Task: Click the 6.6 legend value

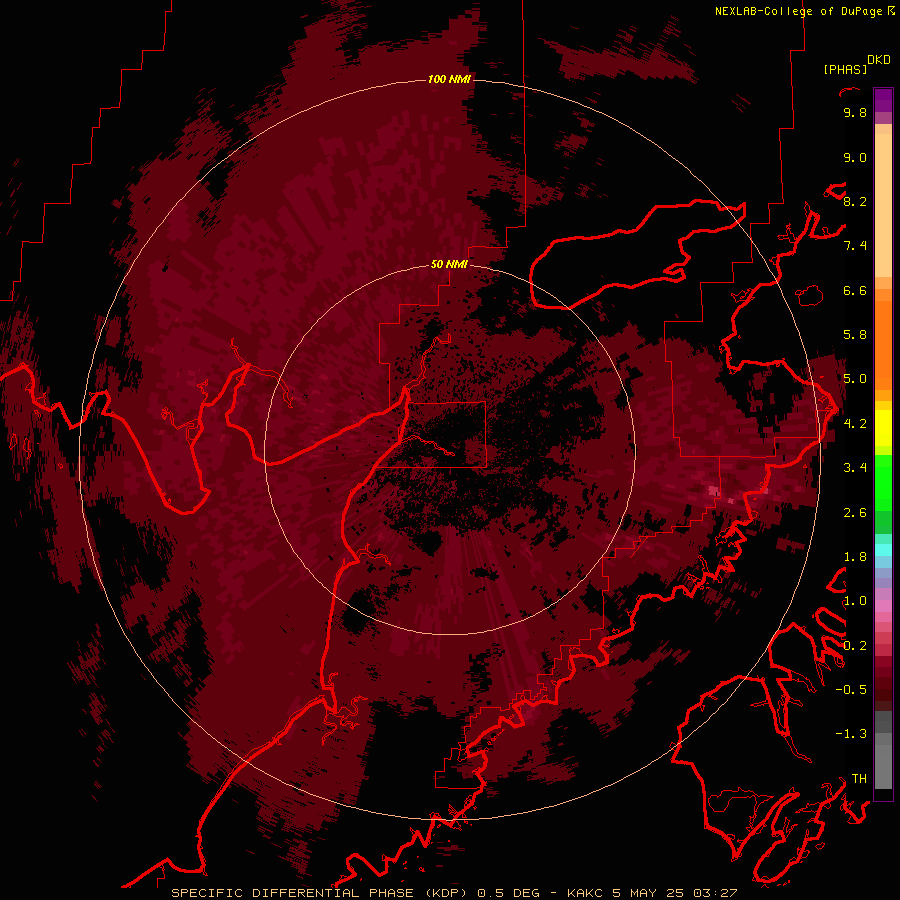Action: tap(855, 290)
